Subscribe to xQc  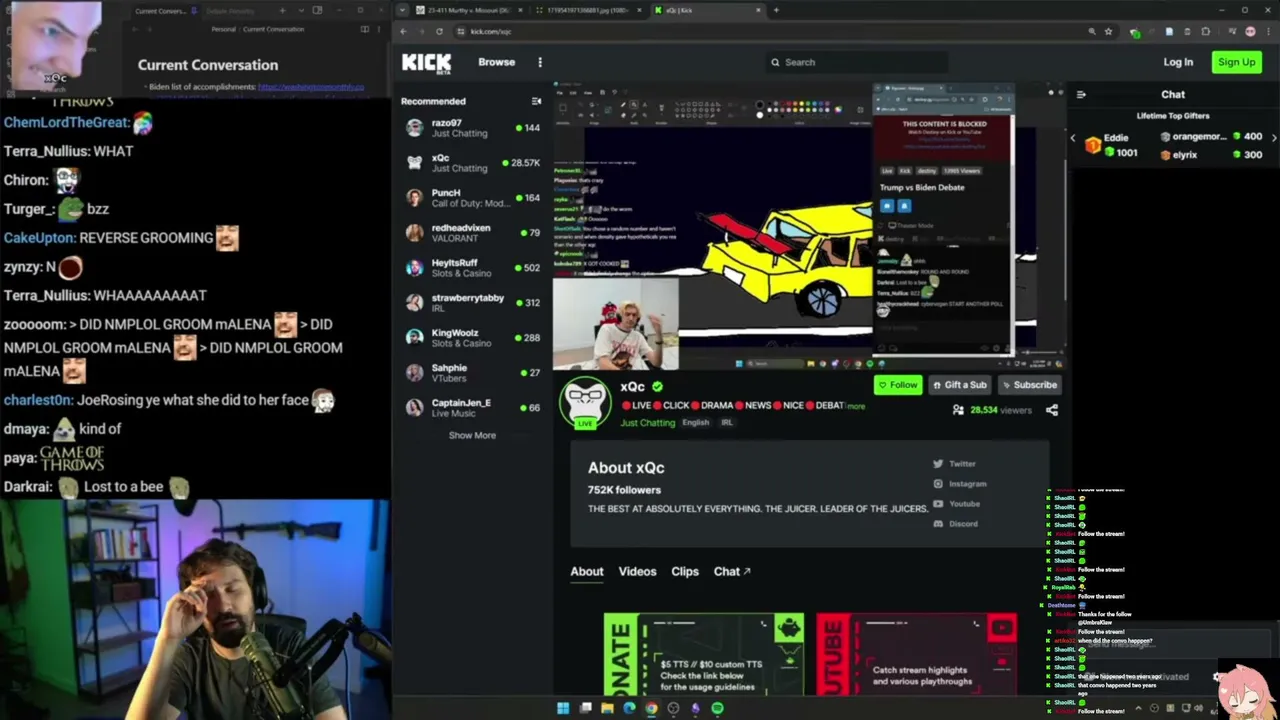click(1028, 385)
